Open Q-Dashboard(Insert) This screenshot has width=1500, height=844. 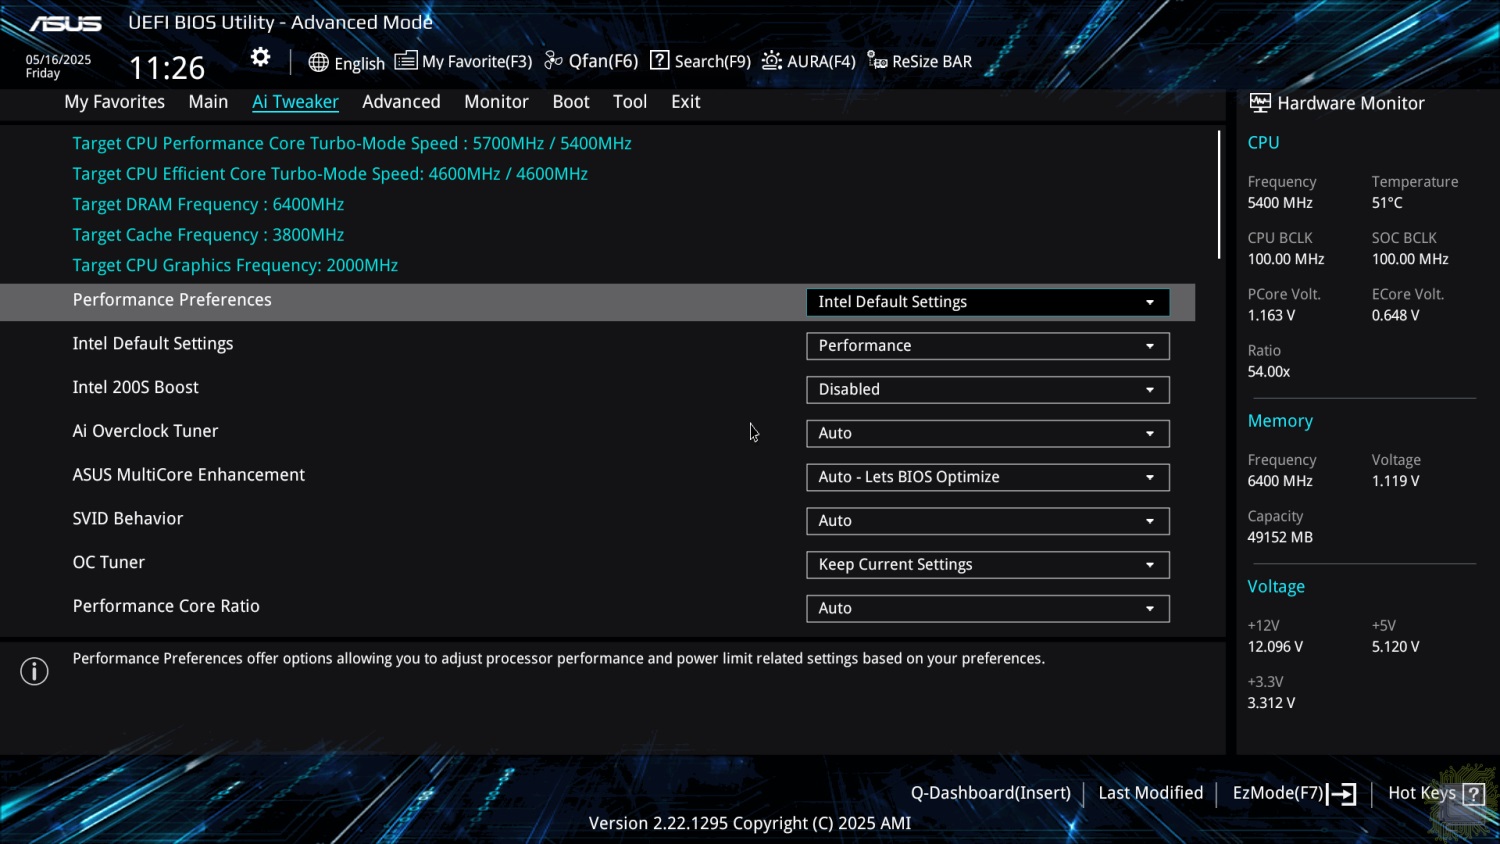click(990, 793)
